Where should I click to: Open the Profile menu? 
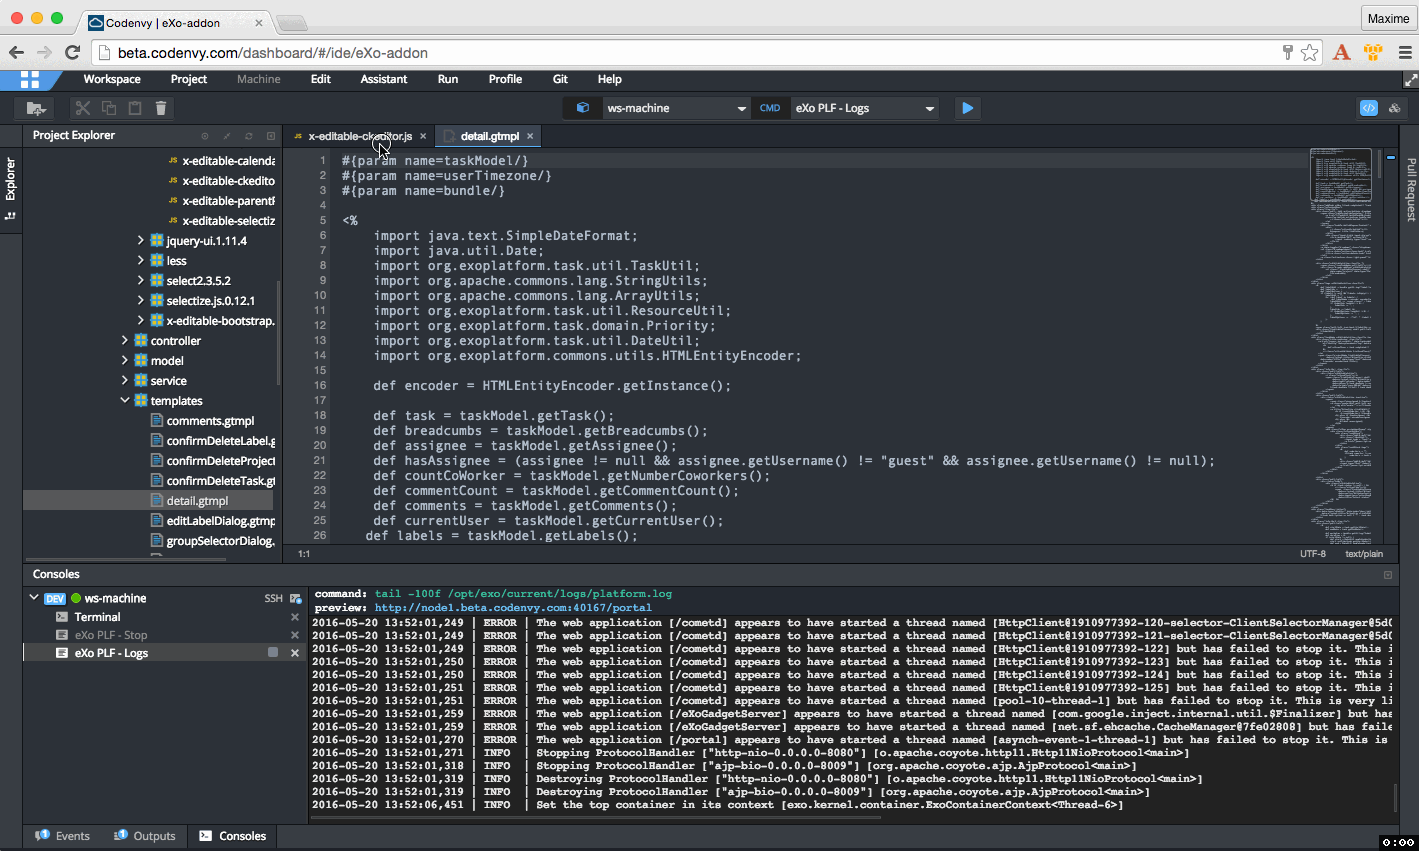point(505,79)
